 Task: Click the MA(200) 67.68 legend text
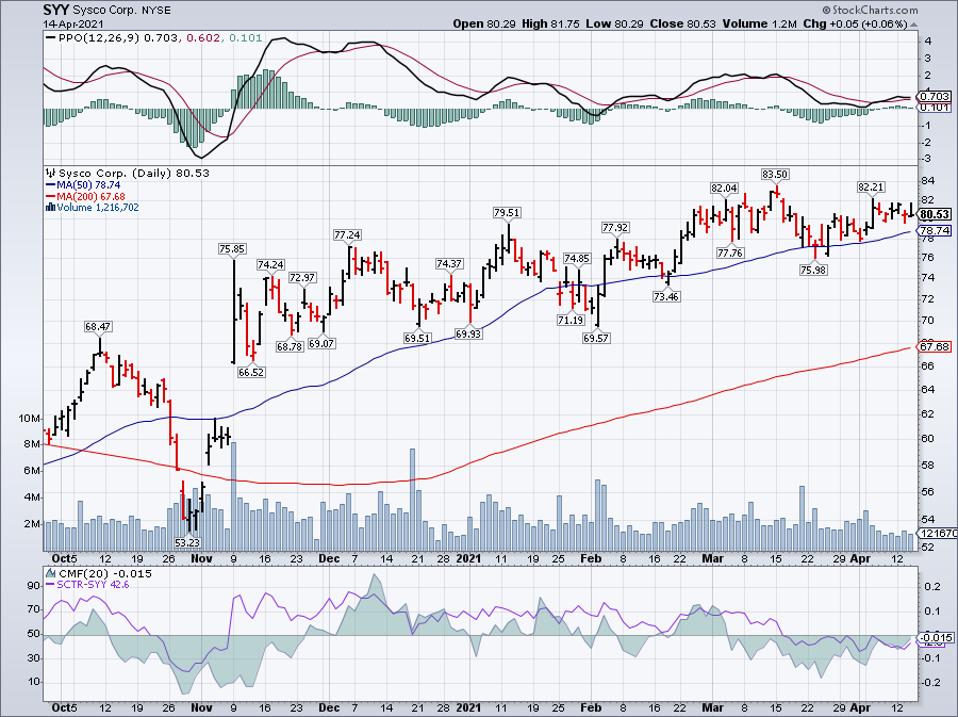(91, 197)
